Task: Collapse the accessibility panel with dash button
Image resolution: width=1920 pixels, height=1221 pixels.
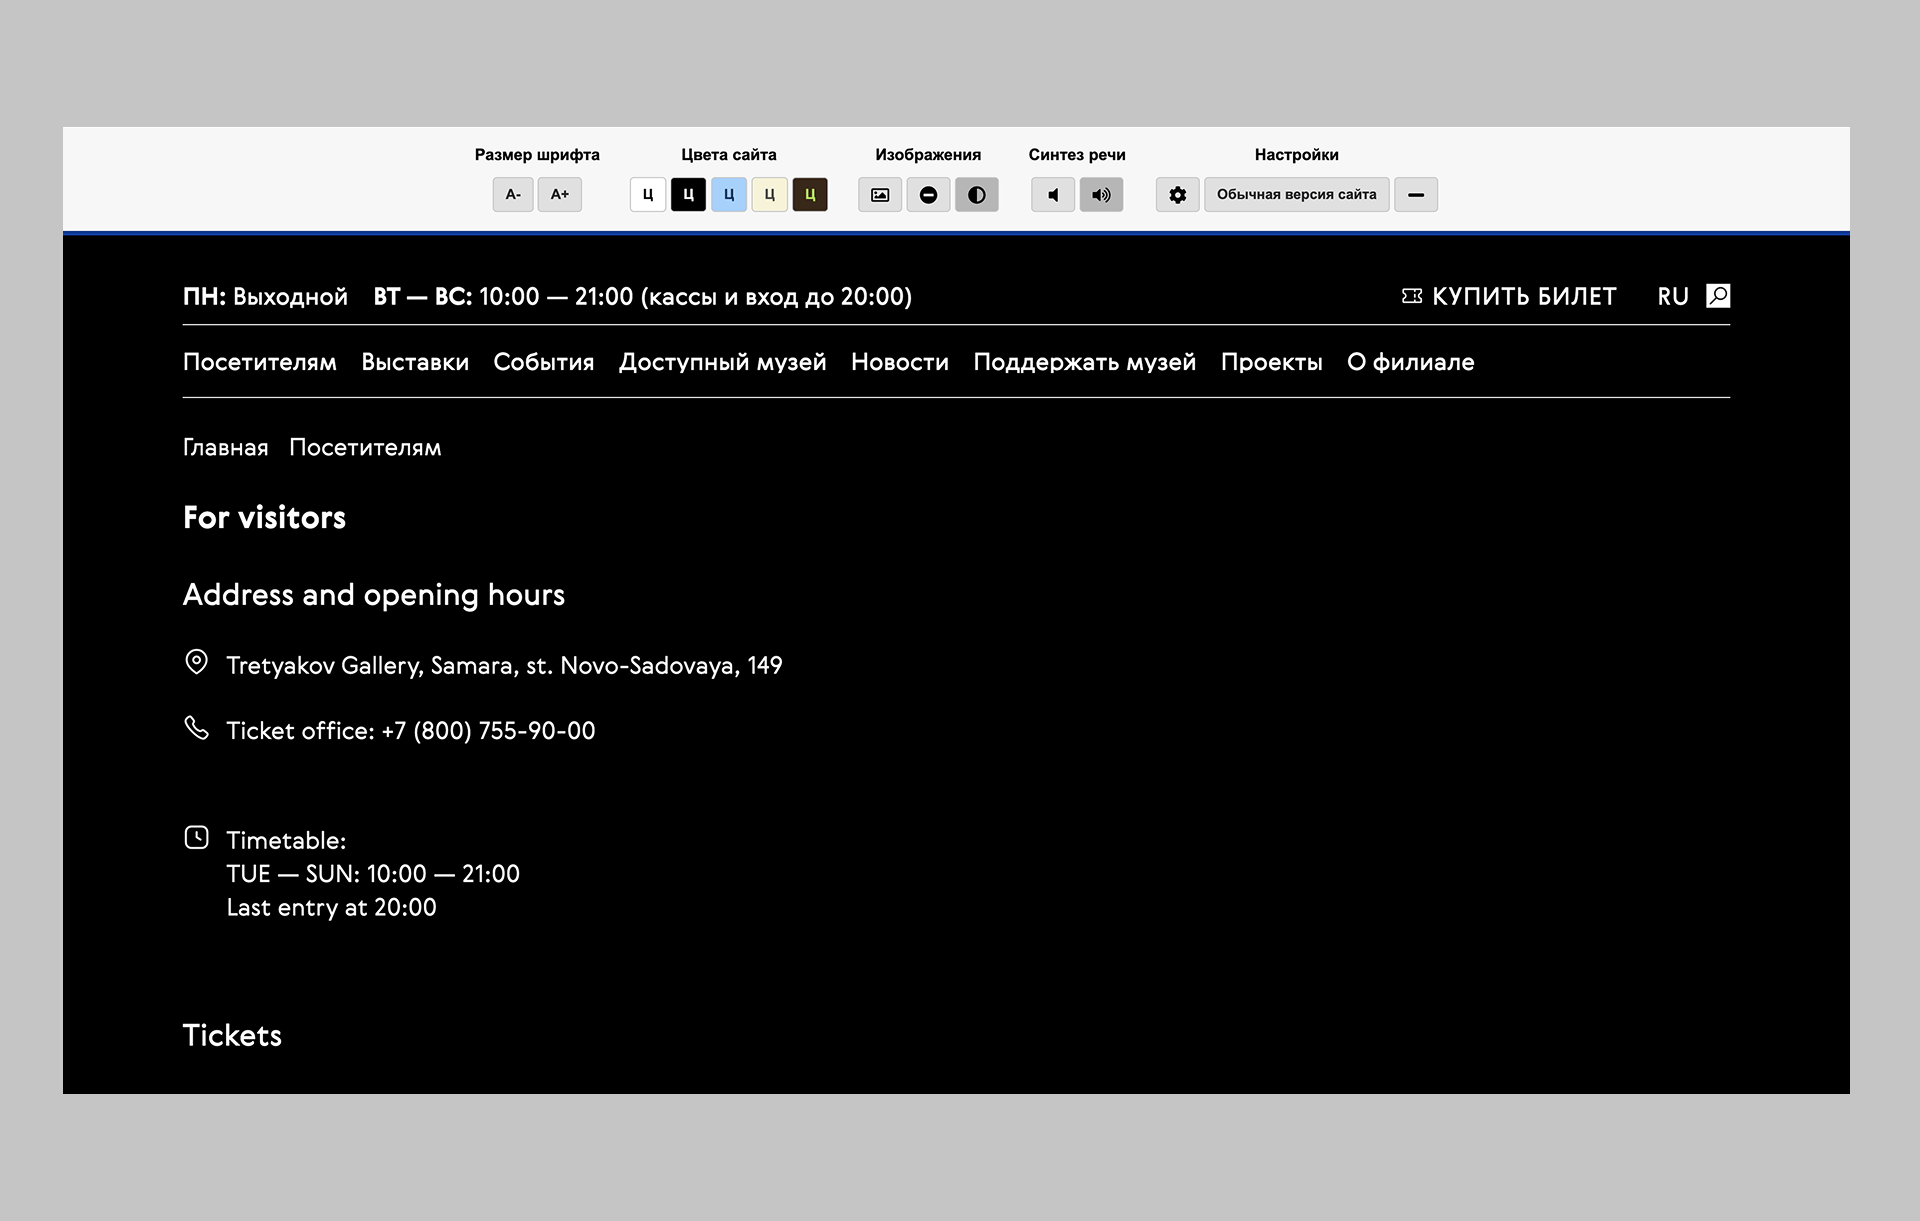Action: [x=1416, y=195]
